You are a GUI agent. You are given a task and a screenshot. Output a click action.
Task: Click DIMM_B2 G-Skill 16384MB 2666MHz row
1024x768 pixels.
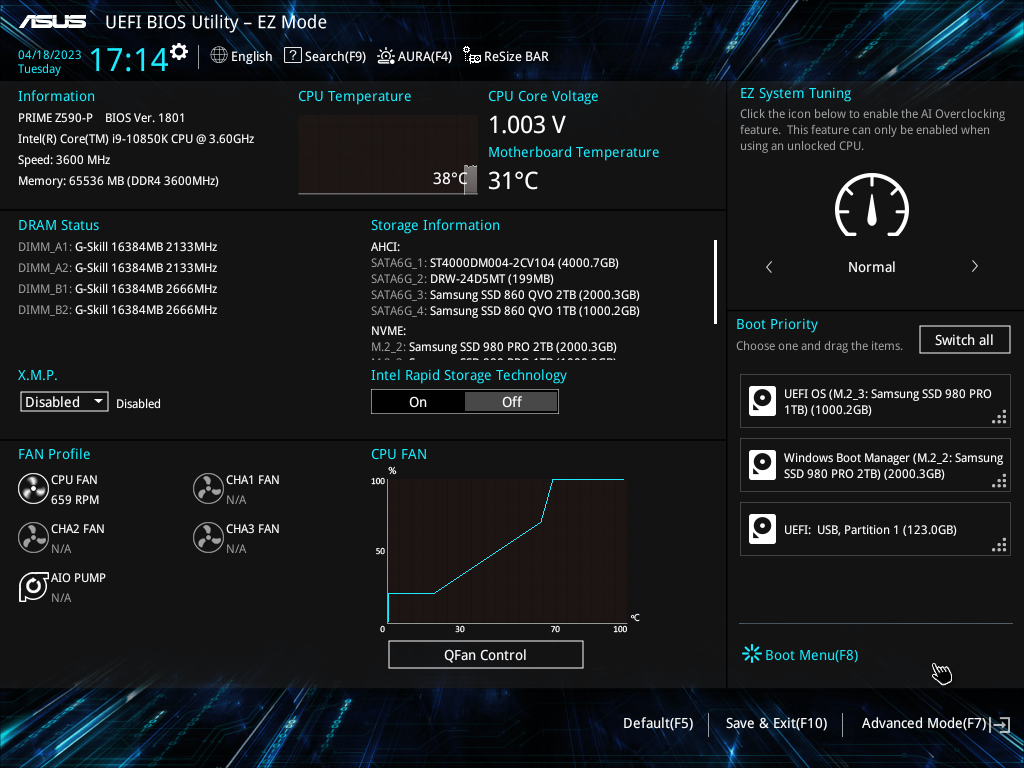tap(118, 310)
